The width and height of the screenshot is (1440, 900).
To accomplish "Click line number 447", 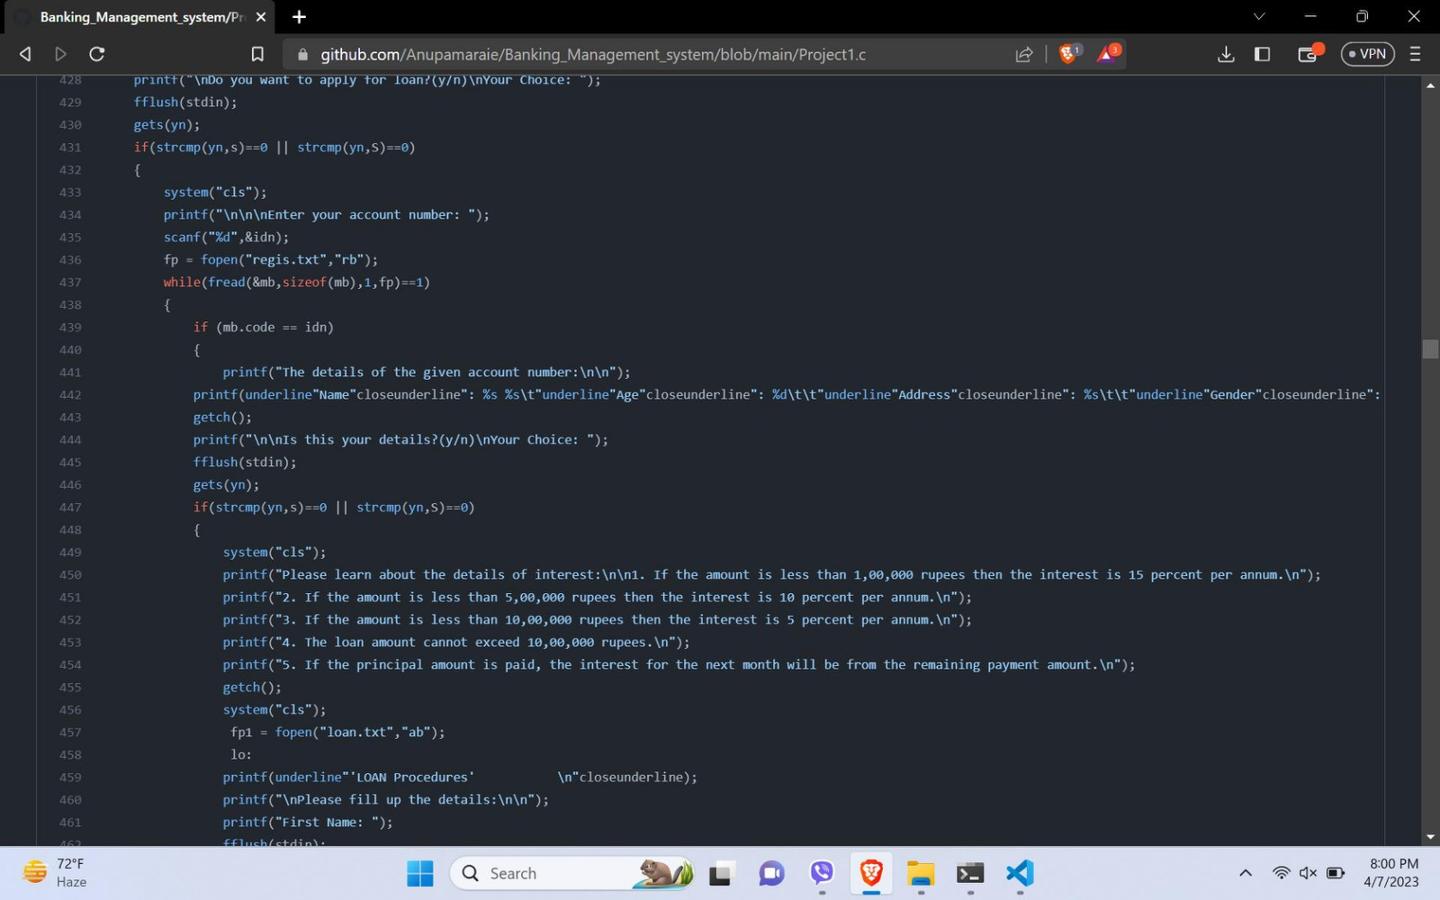I will [70, 507].
